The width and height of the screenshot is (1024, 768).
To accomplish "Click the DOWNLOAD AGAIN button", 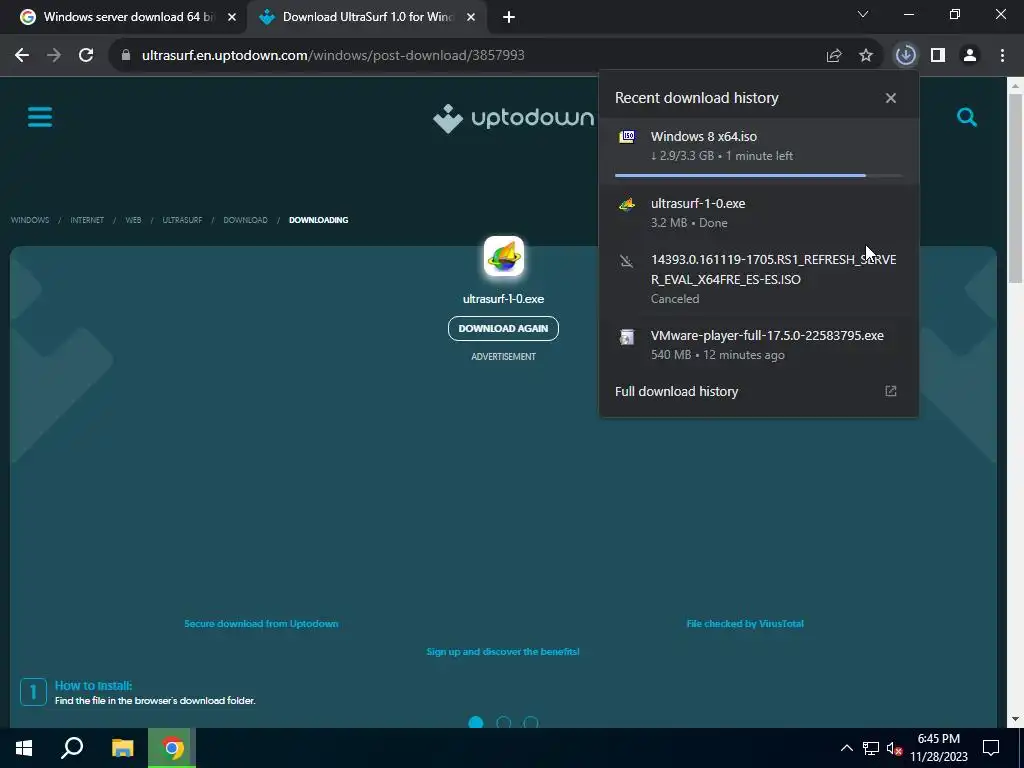I will [x=504, y=328].
